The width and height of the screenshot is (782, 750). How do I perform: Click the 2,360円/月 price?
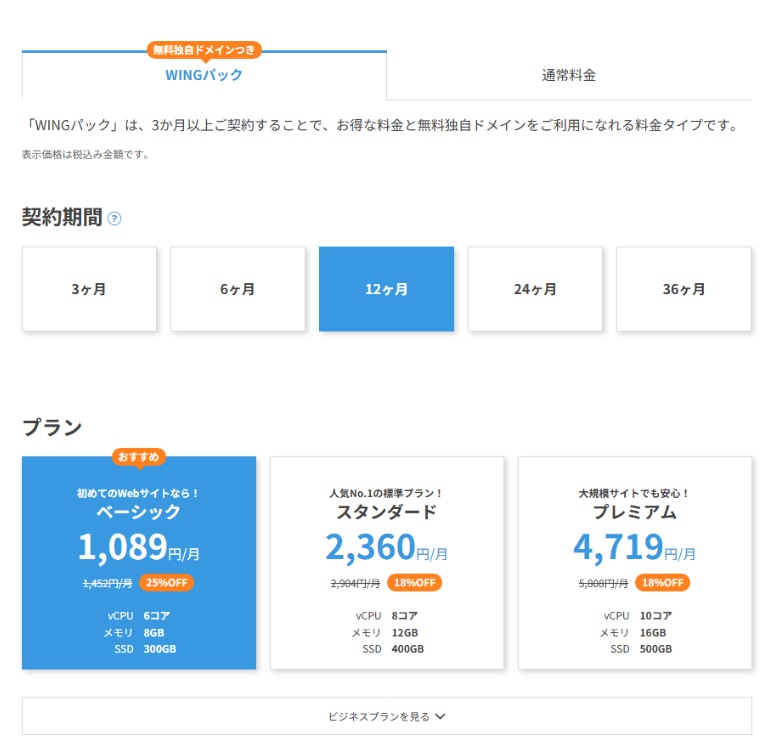click(387, 548)
